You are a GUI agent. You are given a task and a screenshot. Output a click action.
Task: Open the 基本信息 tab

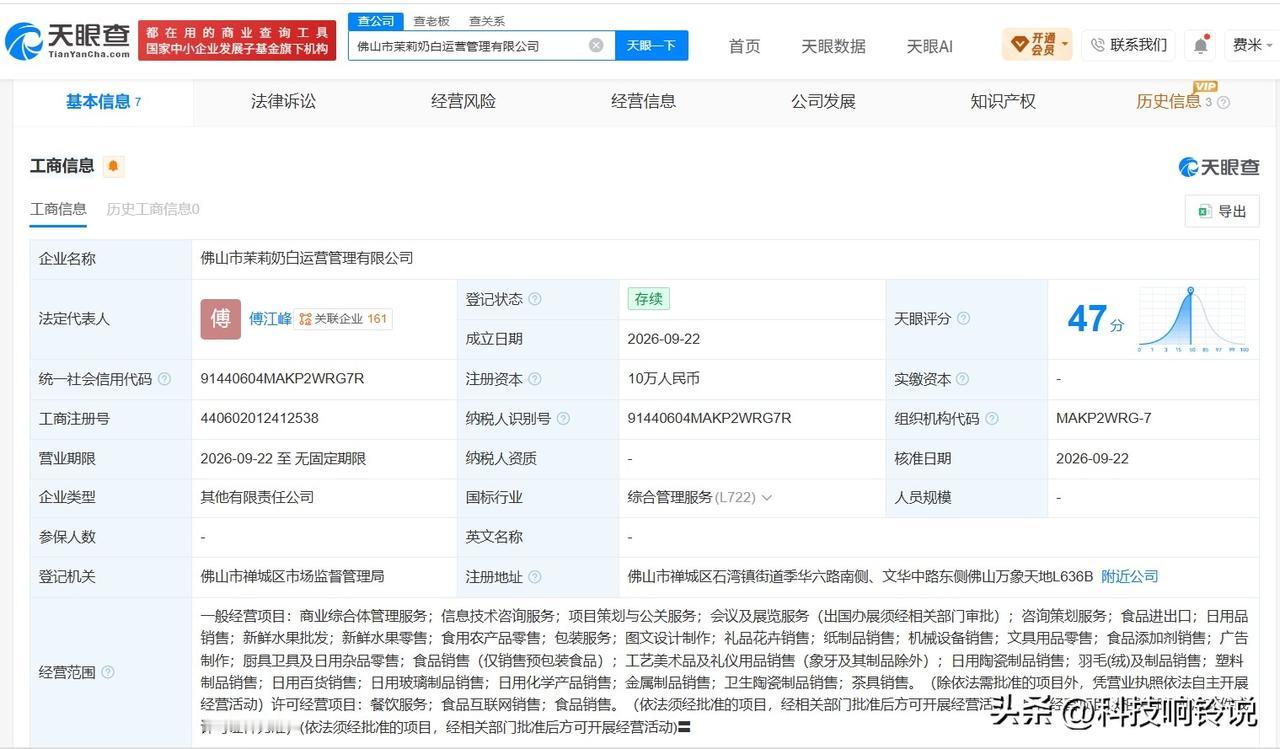[103, 101]
